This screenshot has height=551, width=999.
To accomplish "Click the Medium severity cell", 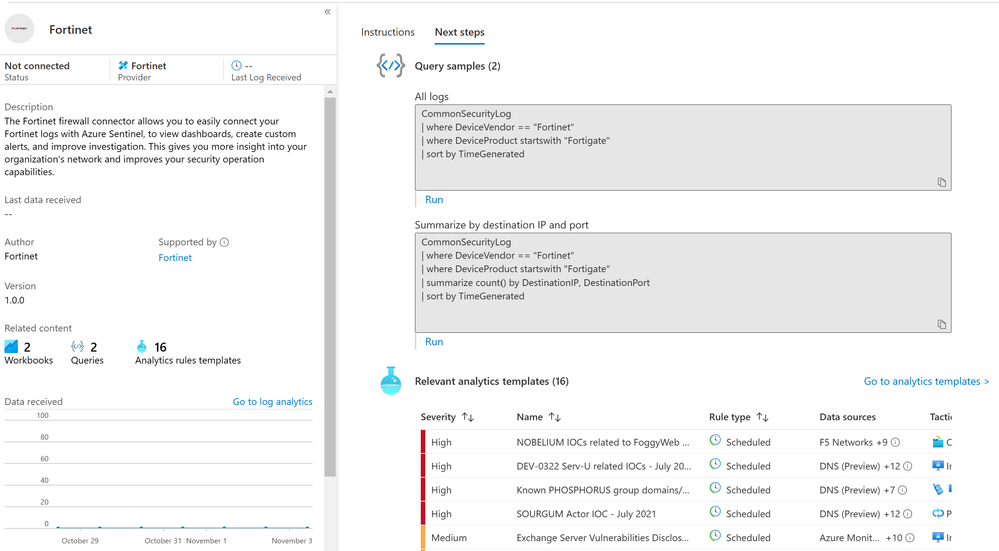I will click(449, 538).
